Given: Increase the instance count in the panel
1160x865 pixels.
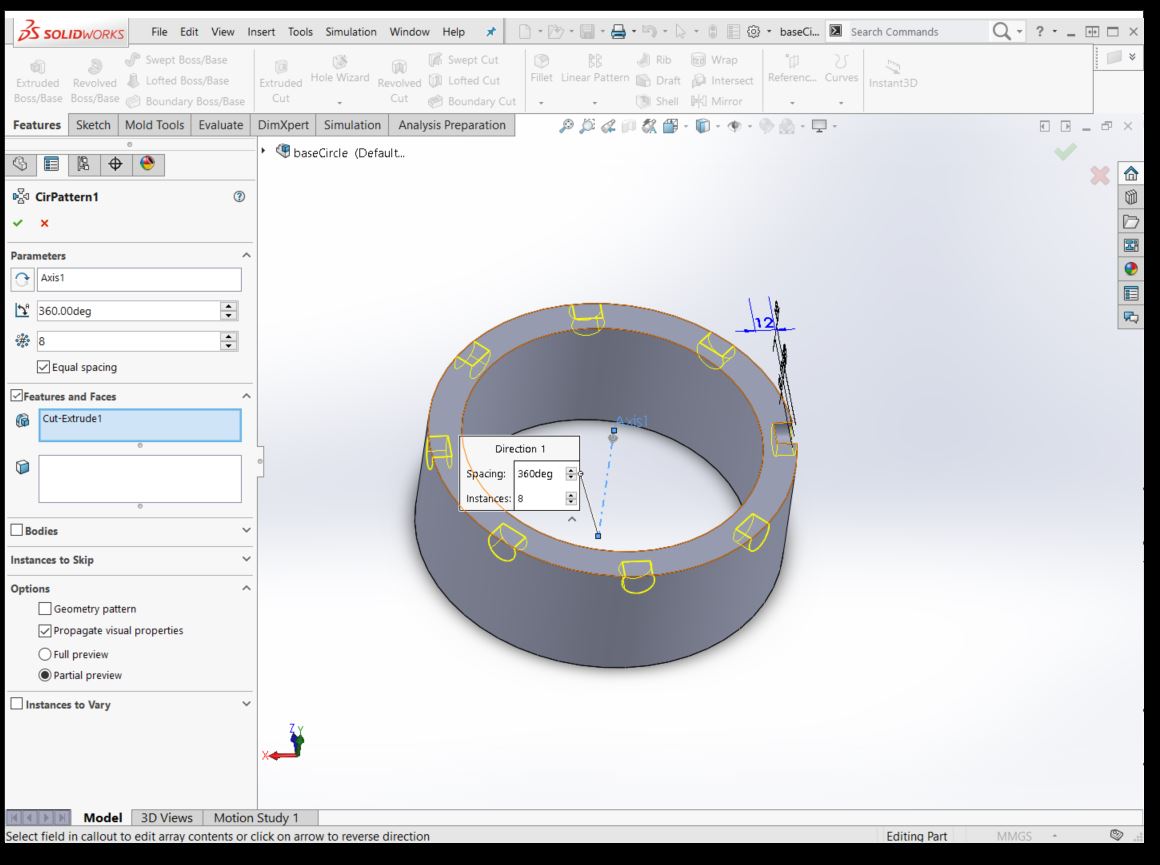Looking at the screenshot, I should point(229,337).
